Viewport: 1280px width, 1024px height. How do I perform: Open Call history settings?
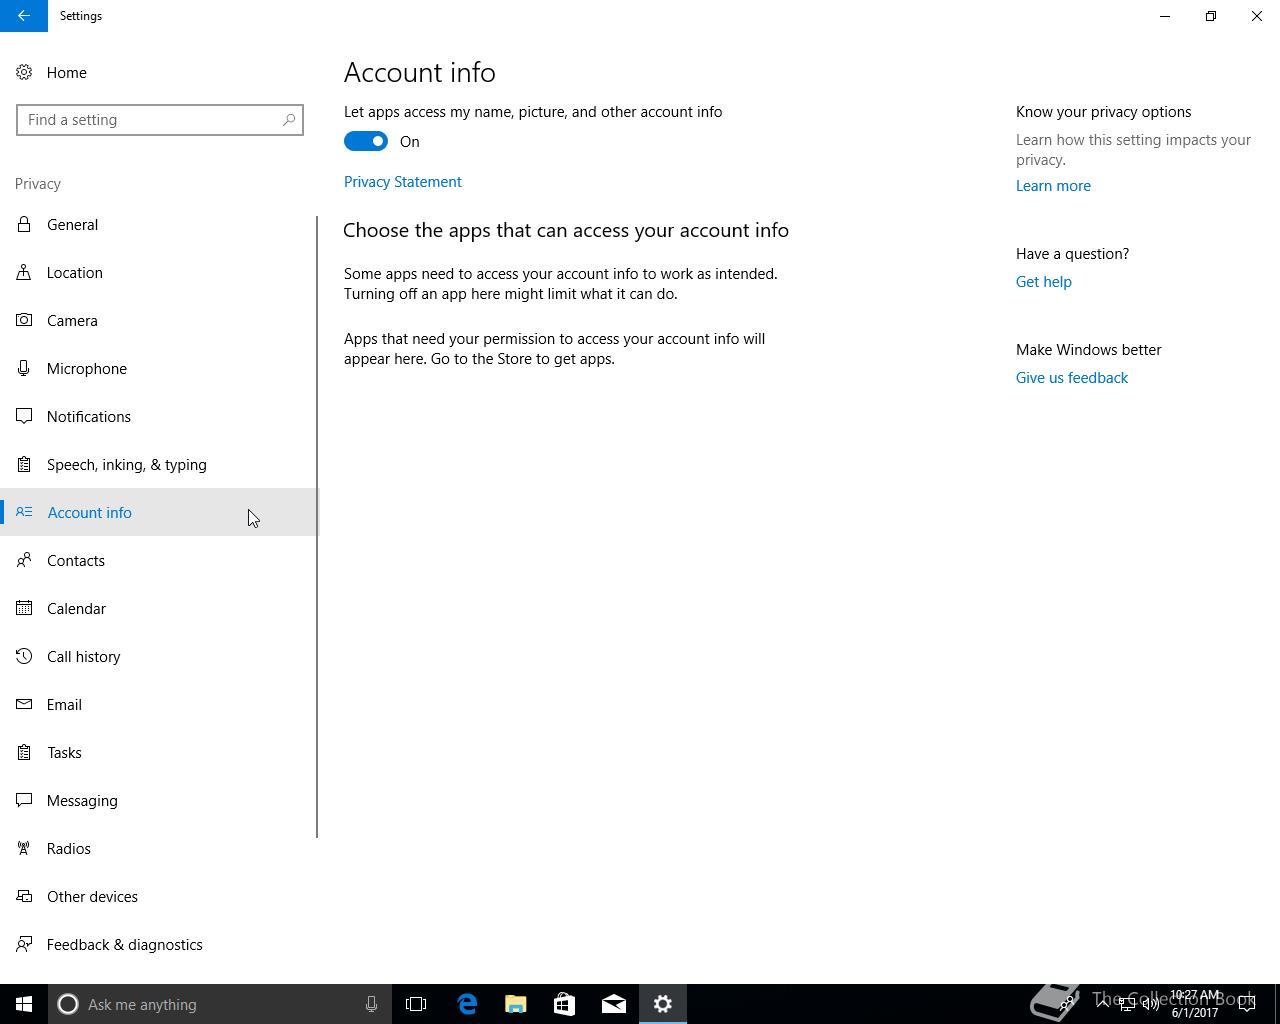coord(160,657)
